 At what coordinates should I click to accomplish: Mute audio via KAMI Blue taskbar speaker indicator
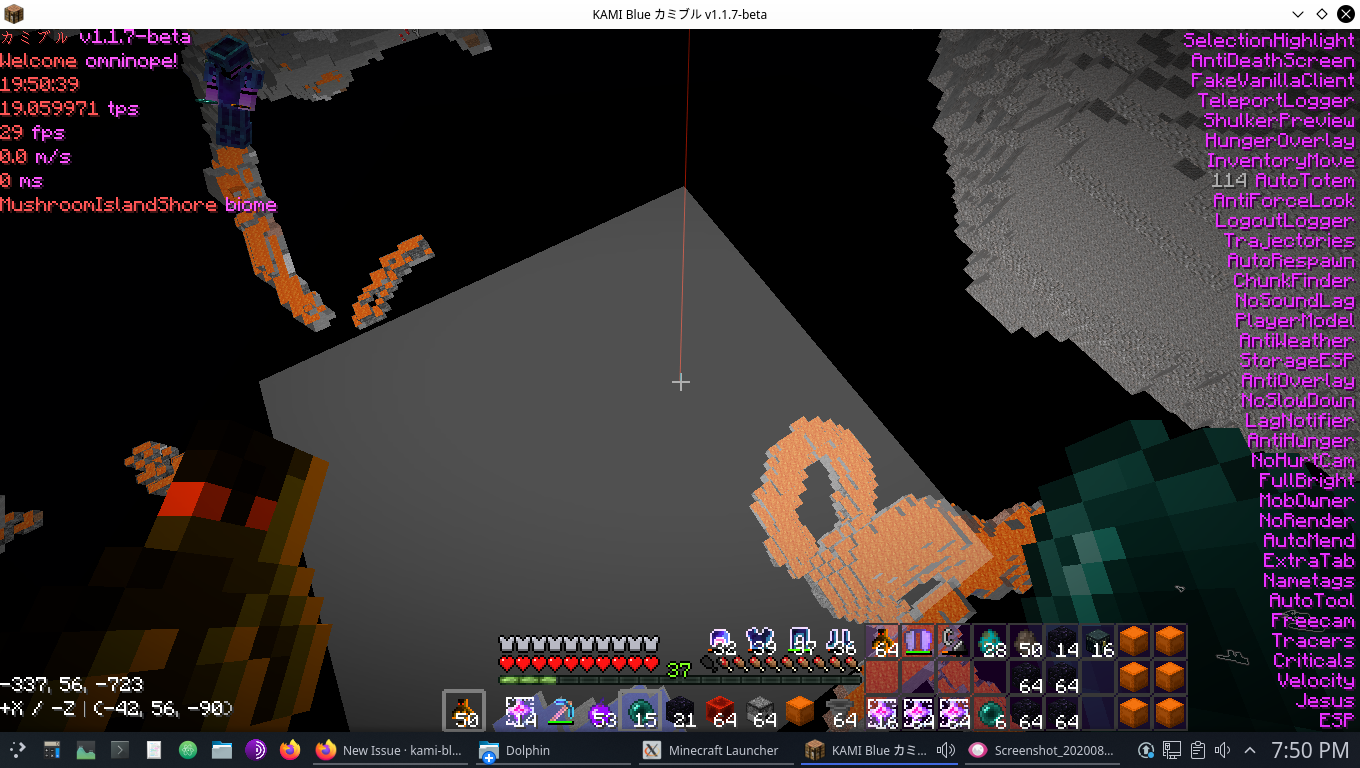[x=945, y=750]
